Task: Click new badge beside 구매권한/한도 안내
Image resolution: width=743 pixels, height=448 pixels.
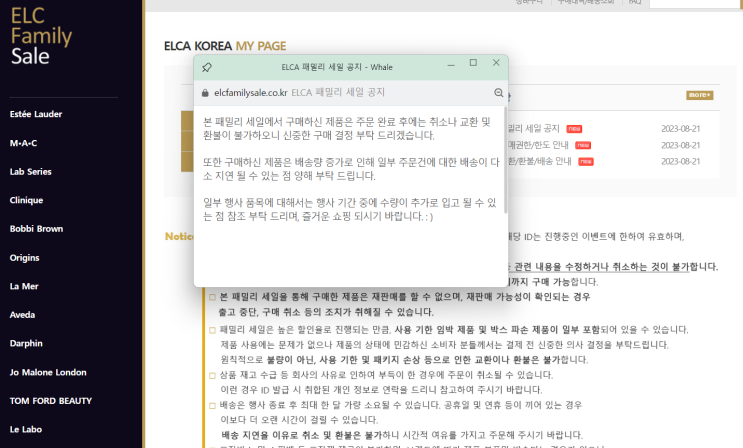Action: click(583, 145)
